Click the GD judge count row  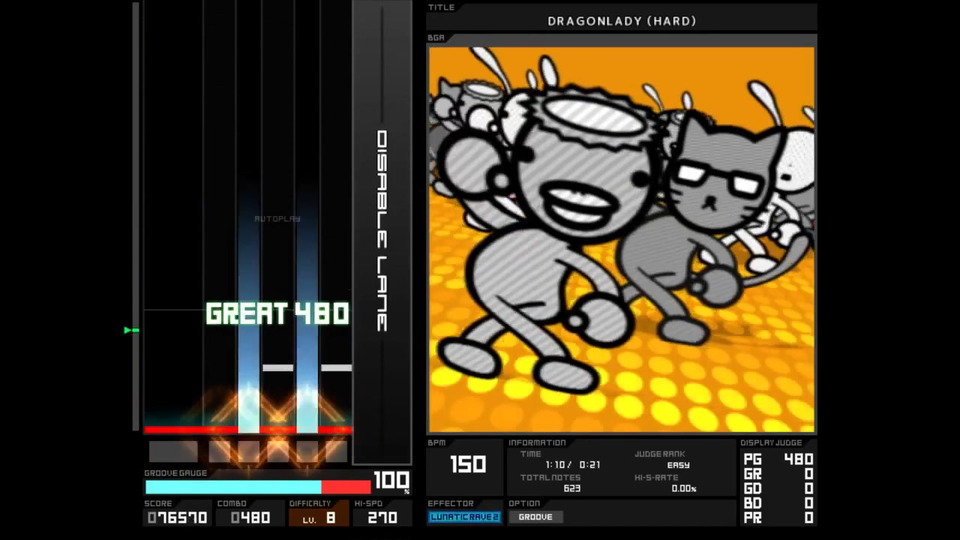point(778,489)
